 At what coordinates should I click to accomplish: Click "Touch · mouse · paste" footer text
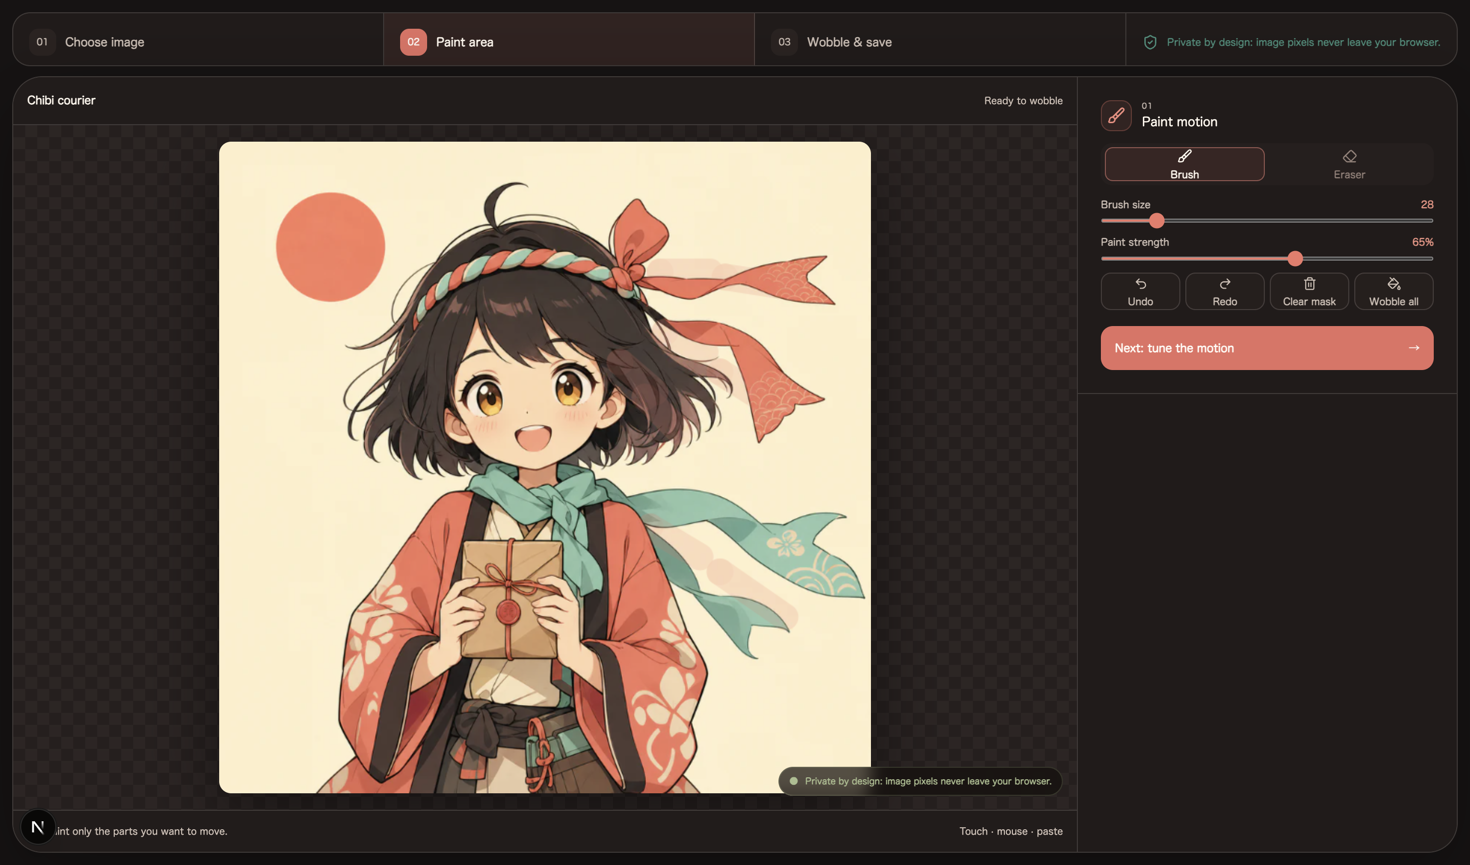(x=1011, y=831)
